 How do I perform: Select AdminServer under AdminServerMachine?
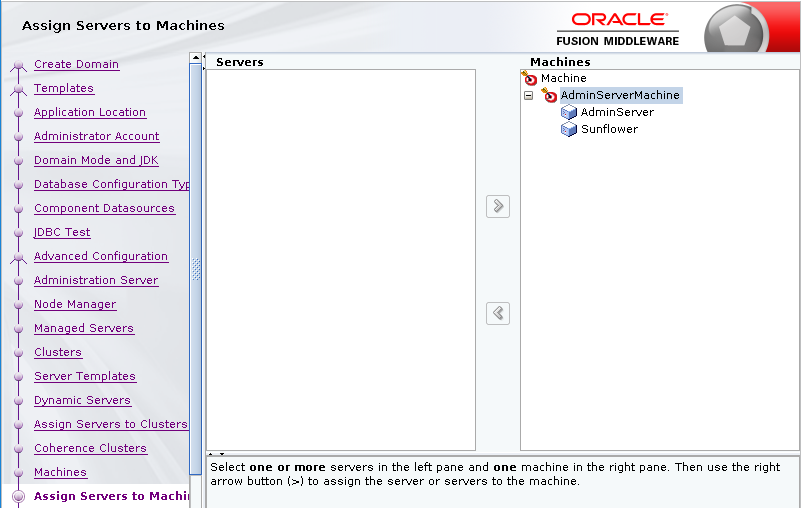(x=617, y=113)
